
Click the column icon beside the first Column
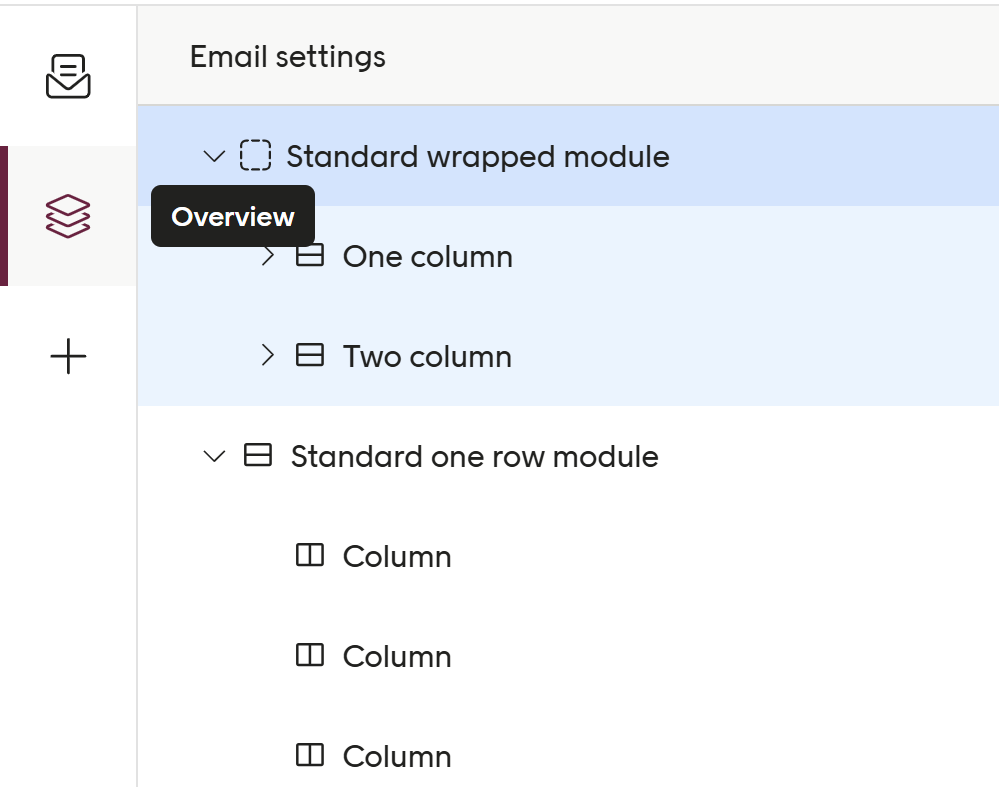(308, 555)
